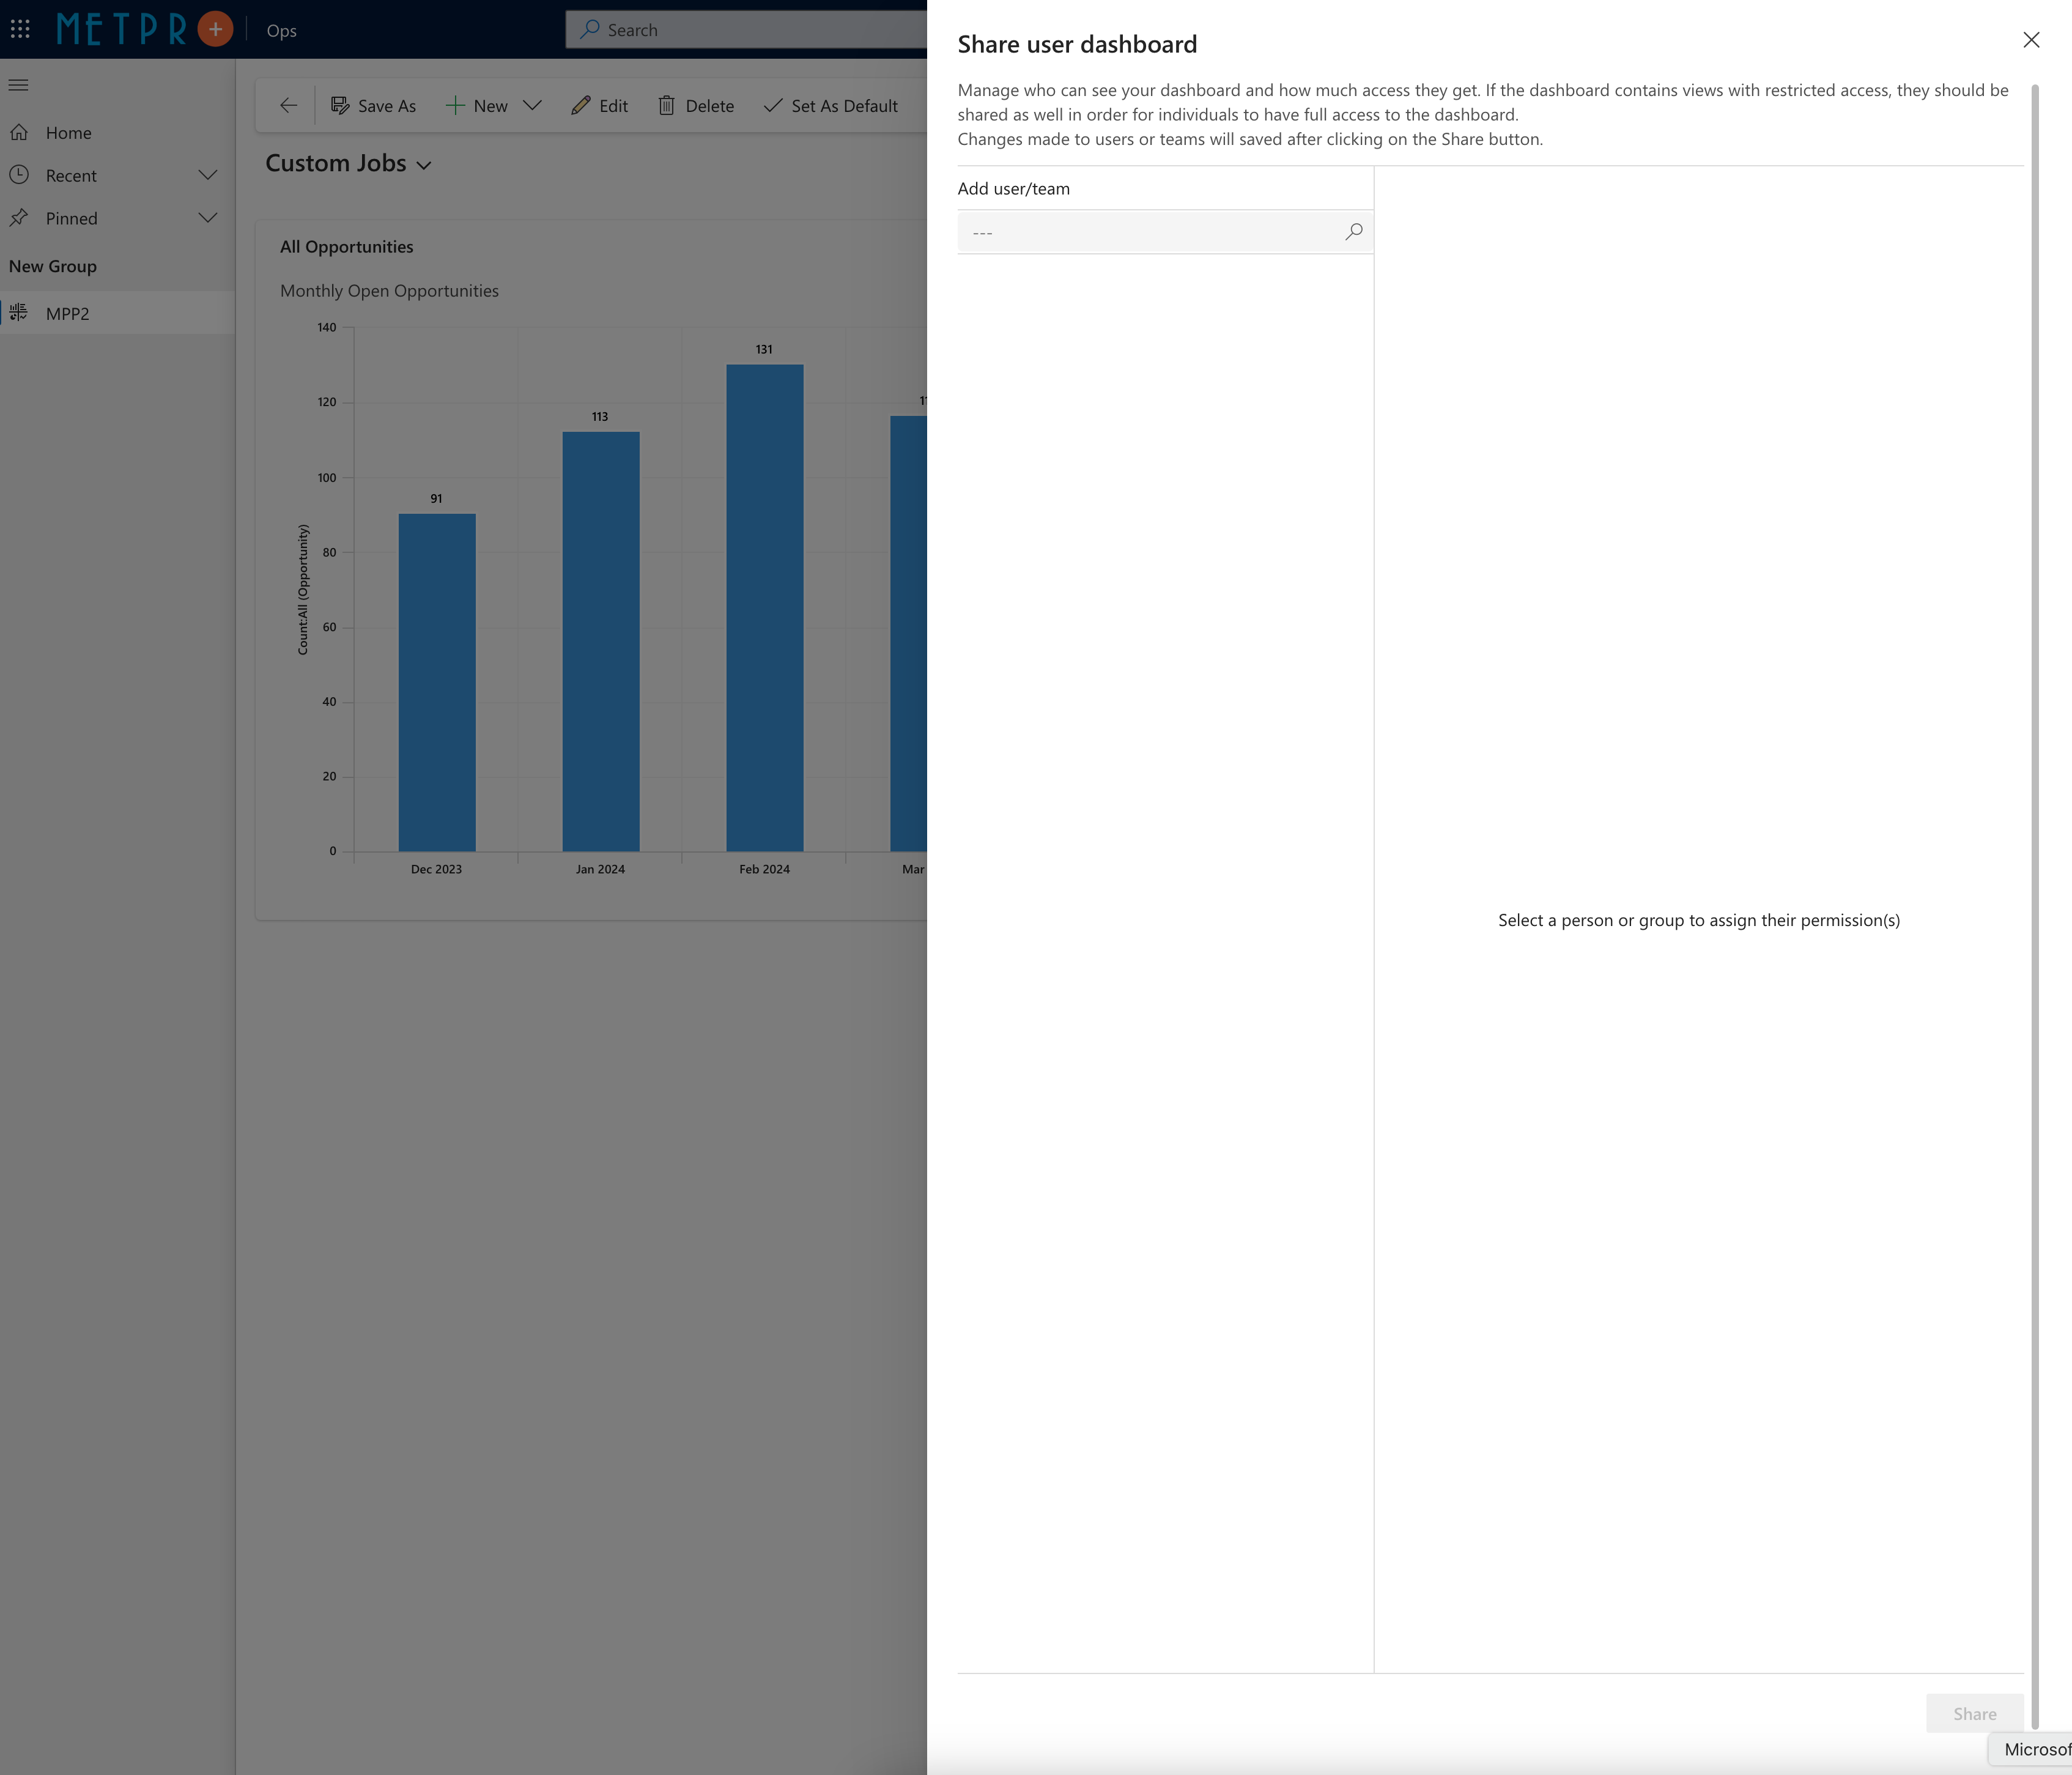The width and height of the screenshot is (2072, 1775).
Task: Expand the Pinned section chevron
Action: [207, 218]
